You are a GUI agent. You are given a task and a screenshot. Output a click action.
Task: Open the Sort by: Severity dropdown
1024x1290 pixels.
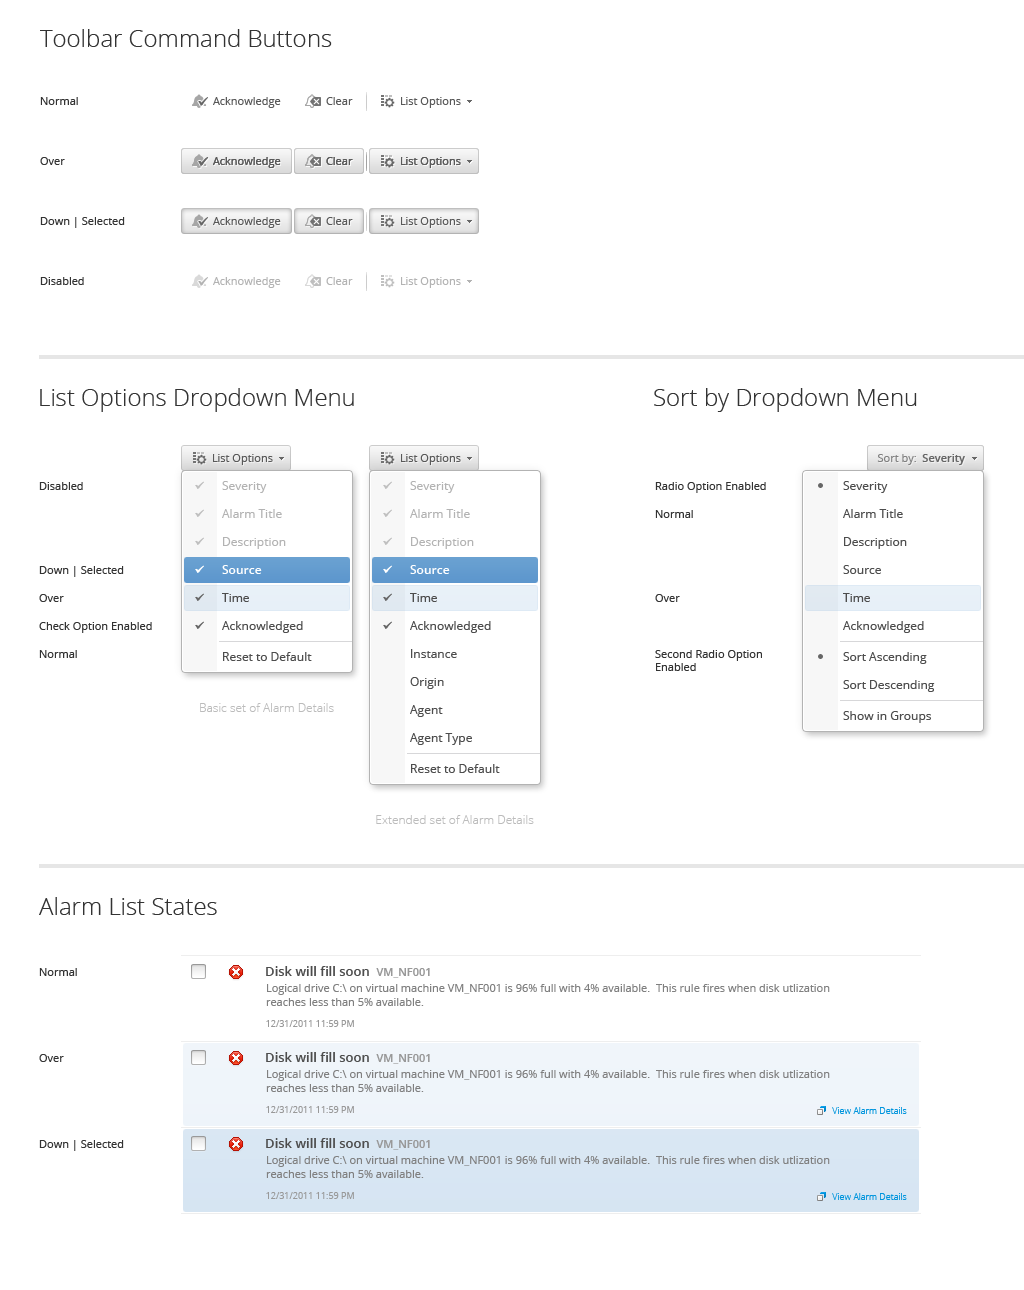(925, 458)
